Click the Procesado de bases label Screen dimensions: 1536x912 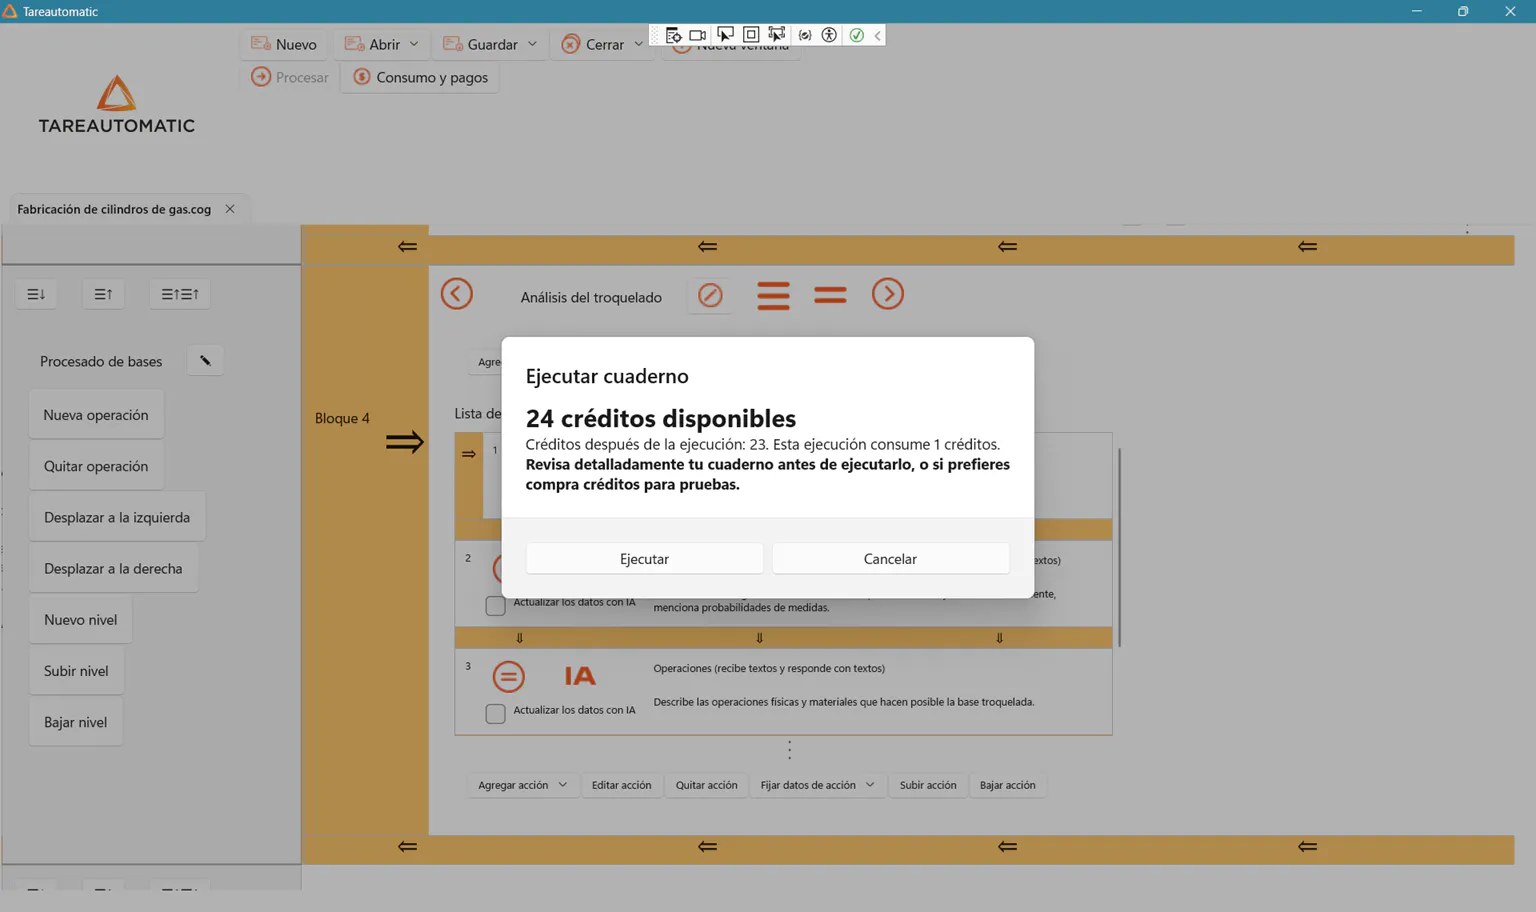click(101, 361)
